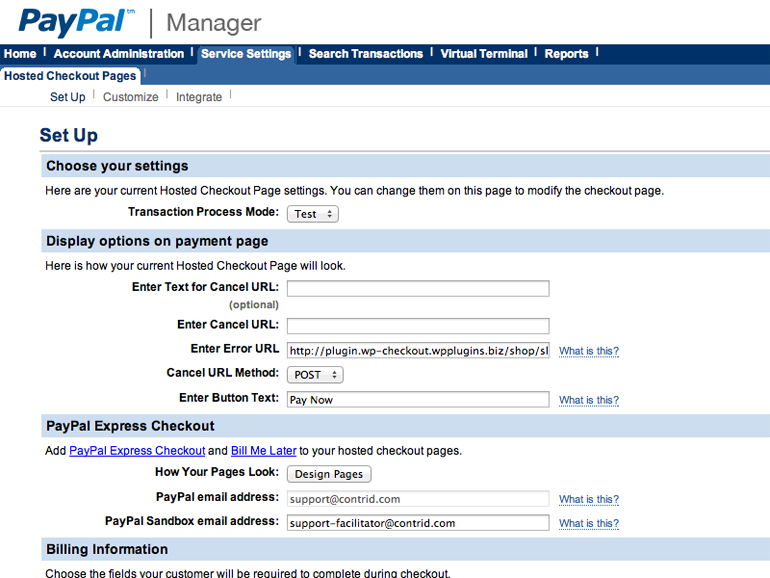Click 'What is this?' beside Error URL
Image resolution: width=770 pixels, height=578 pixels.
588,351
